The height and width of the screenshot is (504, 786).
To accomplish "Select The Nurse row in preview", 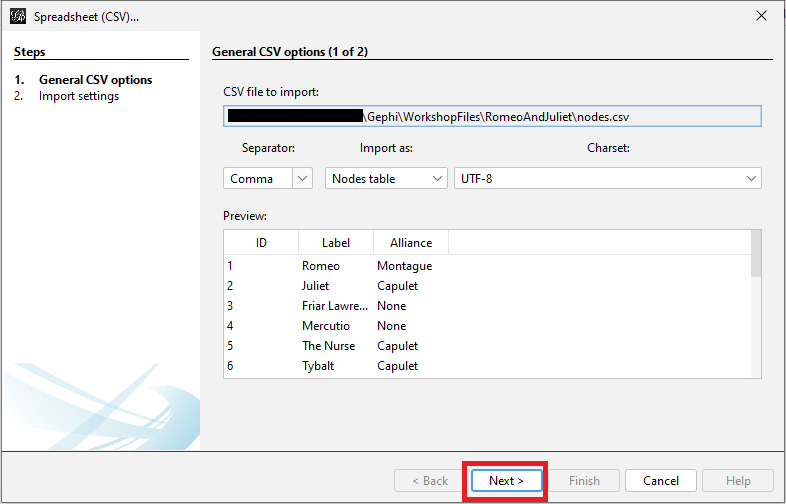I will click(x=327, y=346).
